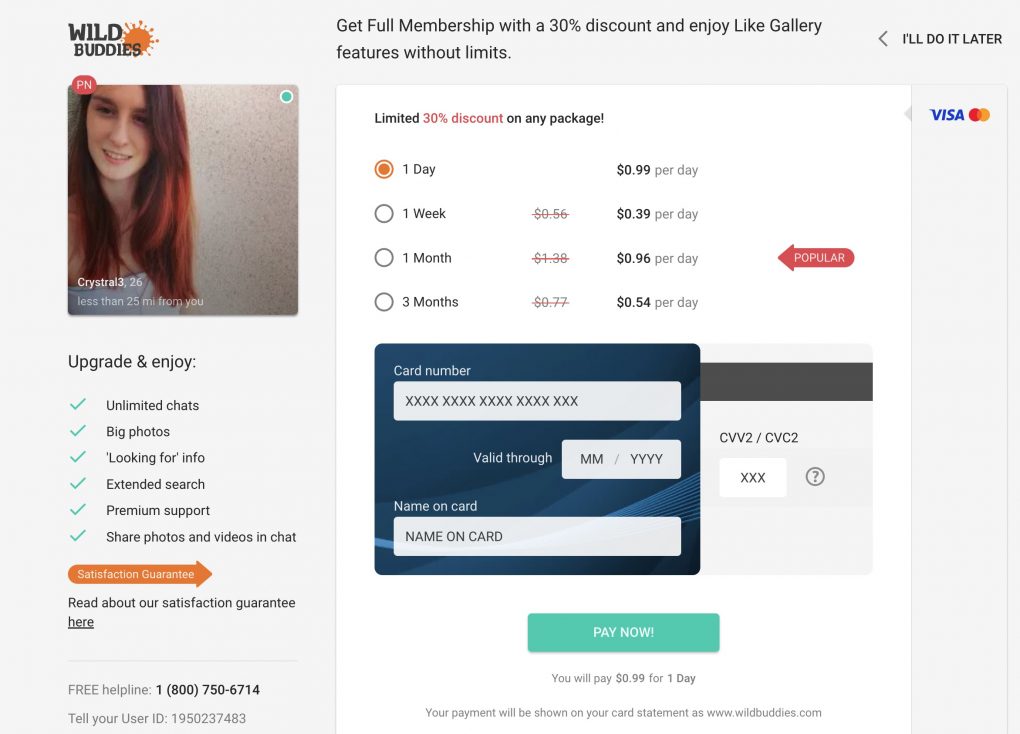
Task: Focus the Name on card field
Action: (x=537, y=536)
